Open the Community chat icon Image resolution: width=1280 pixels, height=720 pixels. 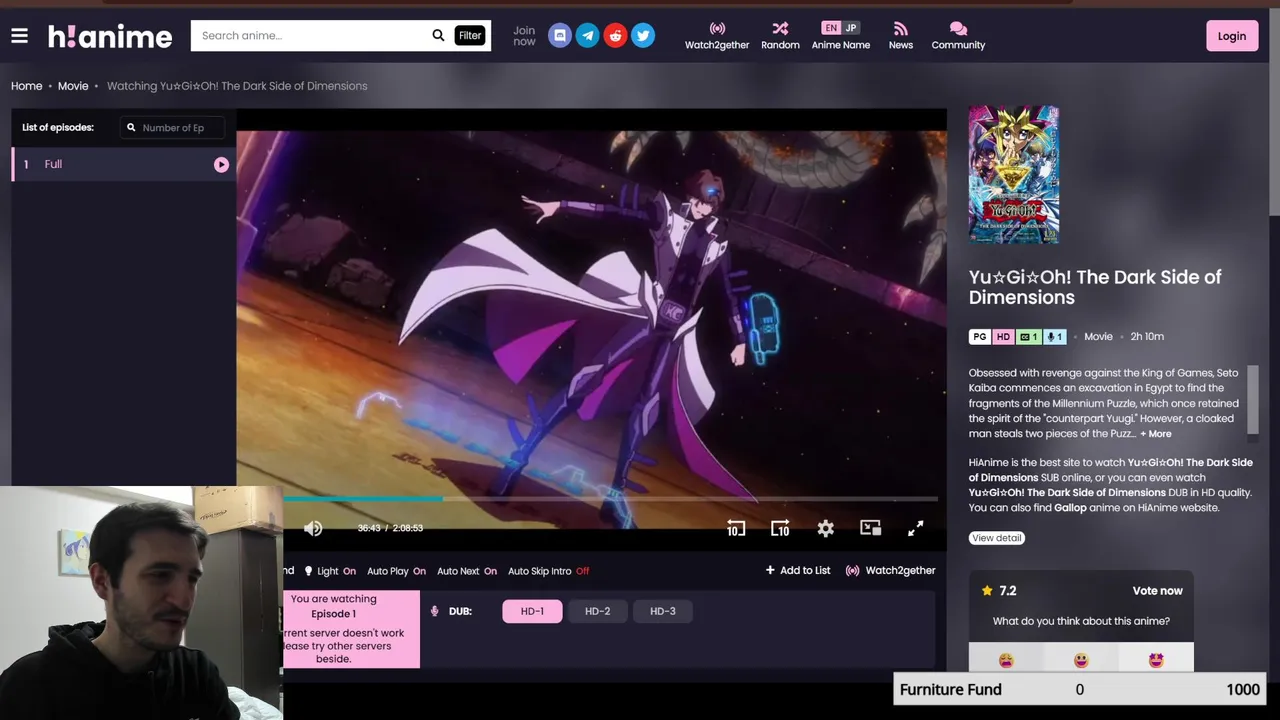tap(958, 36)
